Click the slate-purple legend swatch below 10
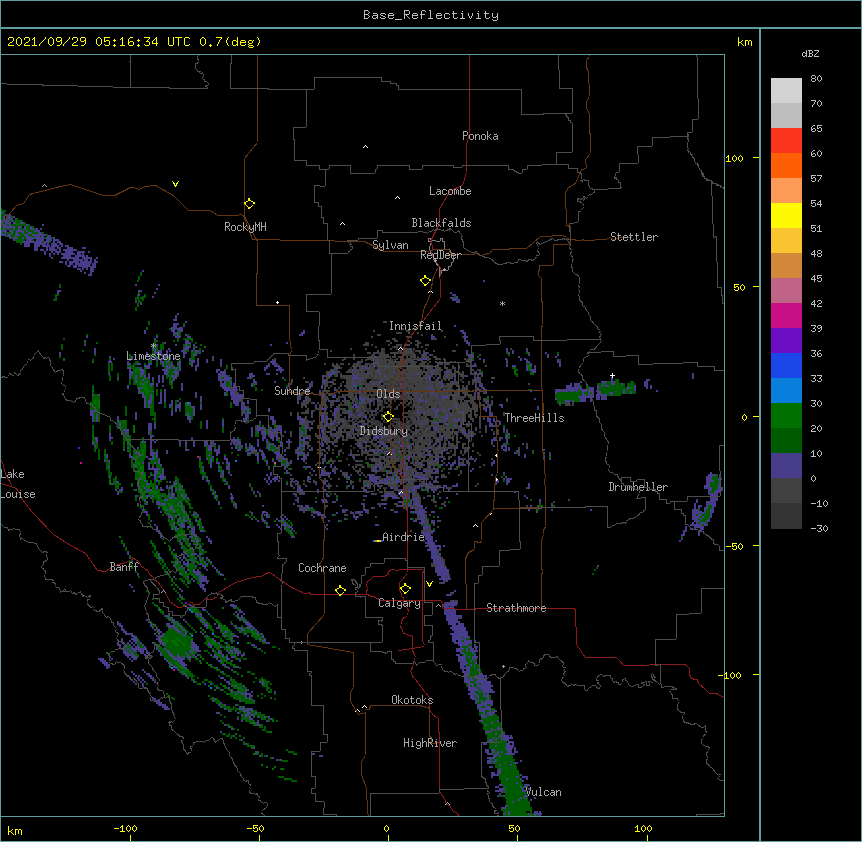 [786, 466]
